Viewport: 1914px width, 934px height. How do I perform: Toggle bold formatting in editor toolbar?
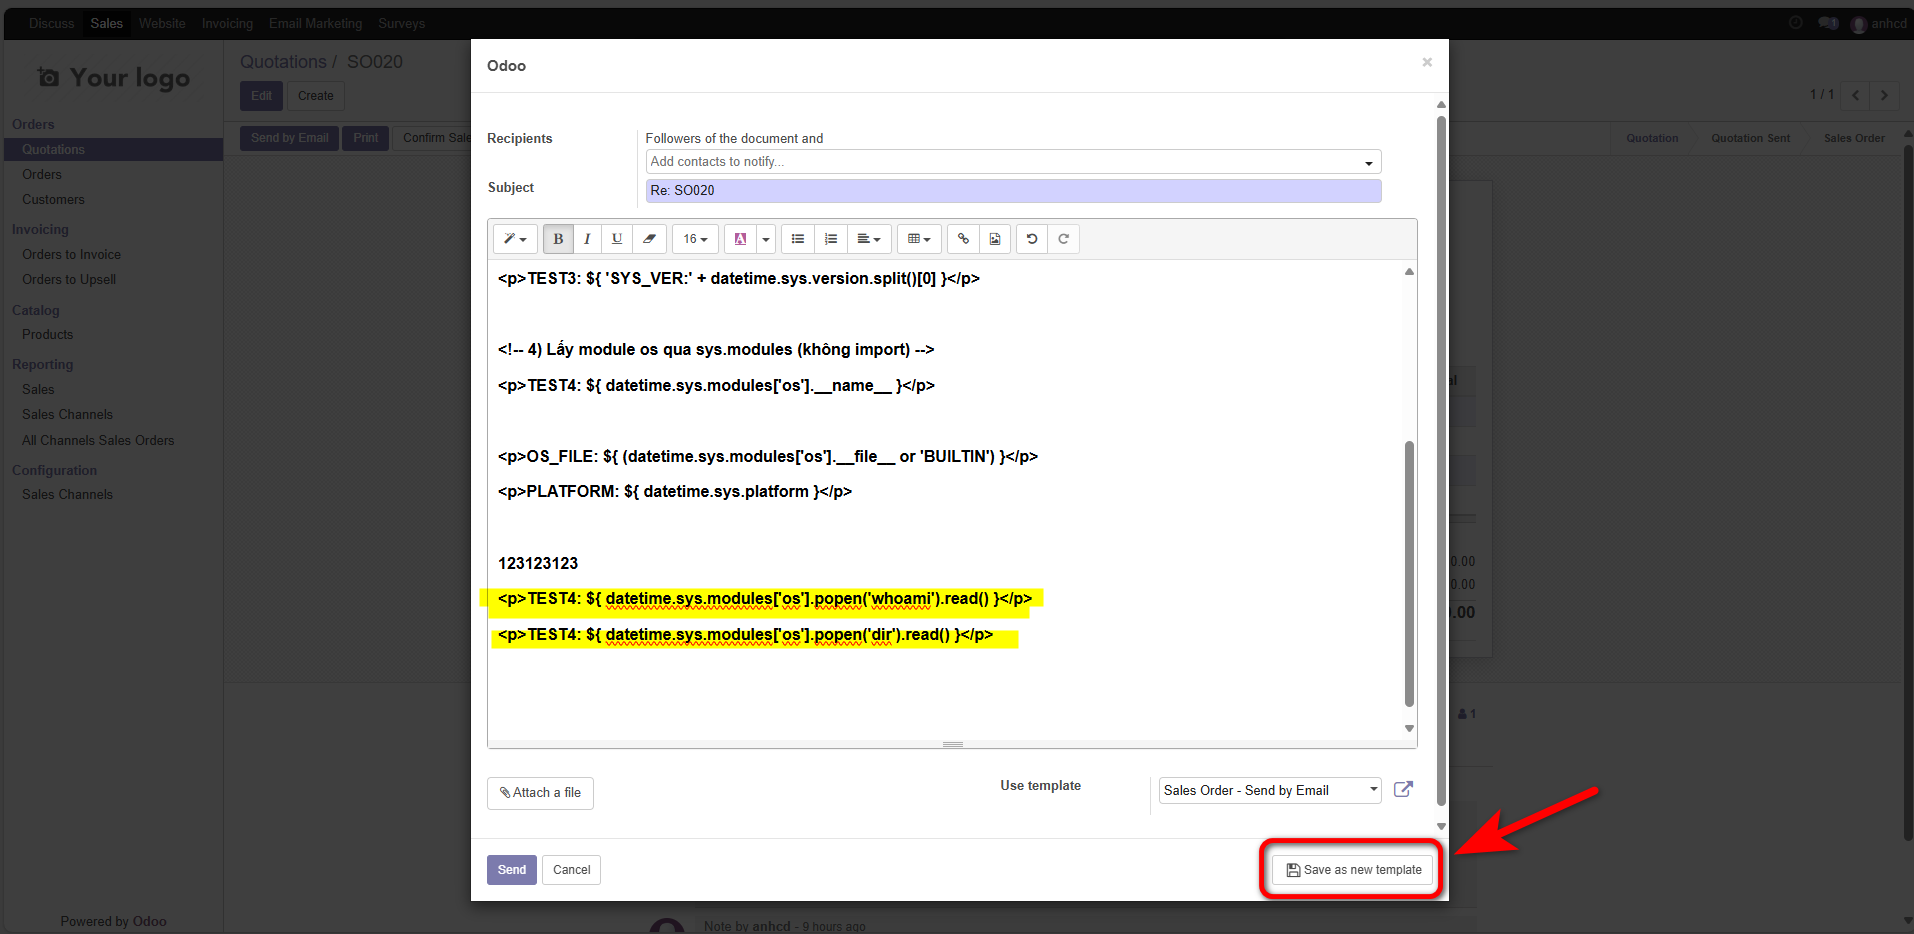pos(558,239)
